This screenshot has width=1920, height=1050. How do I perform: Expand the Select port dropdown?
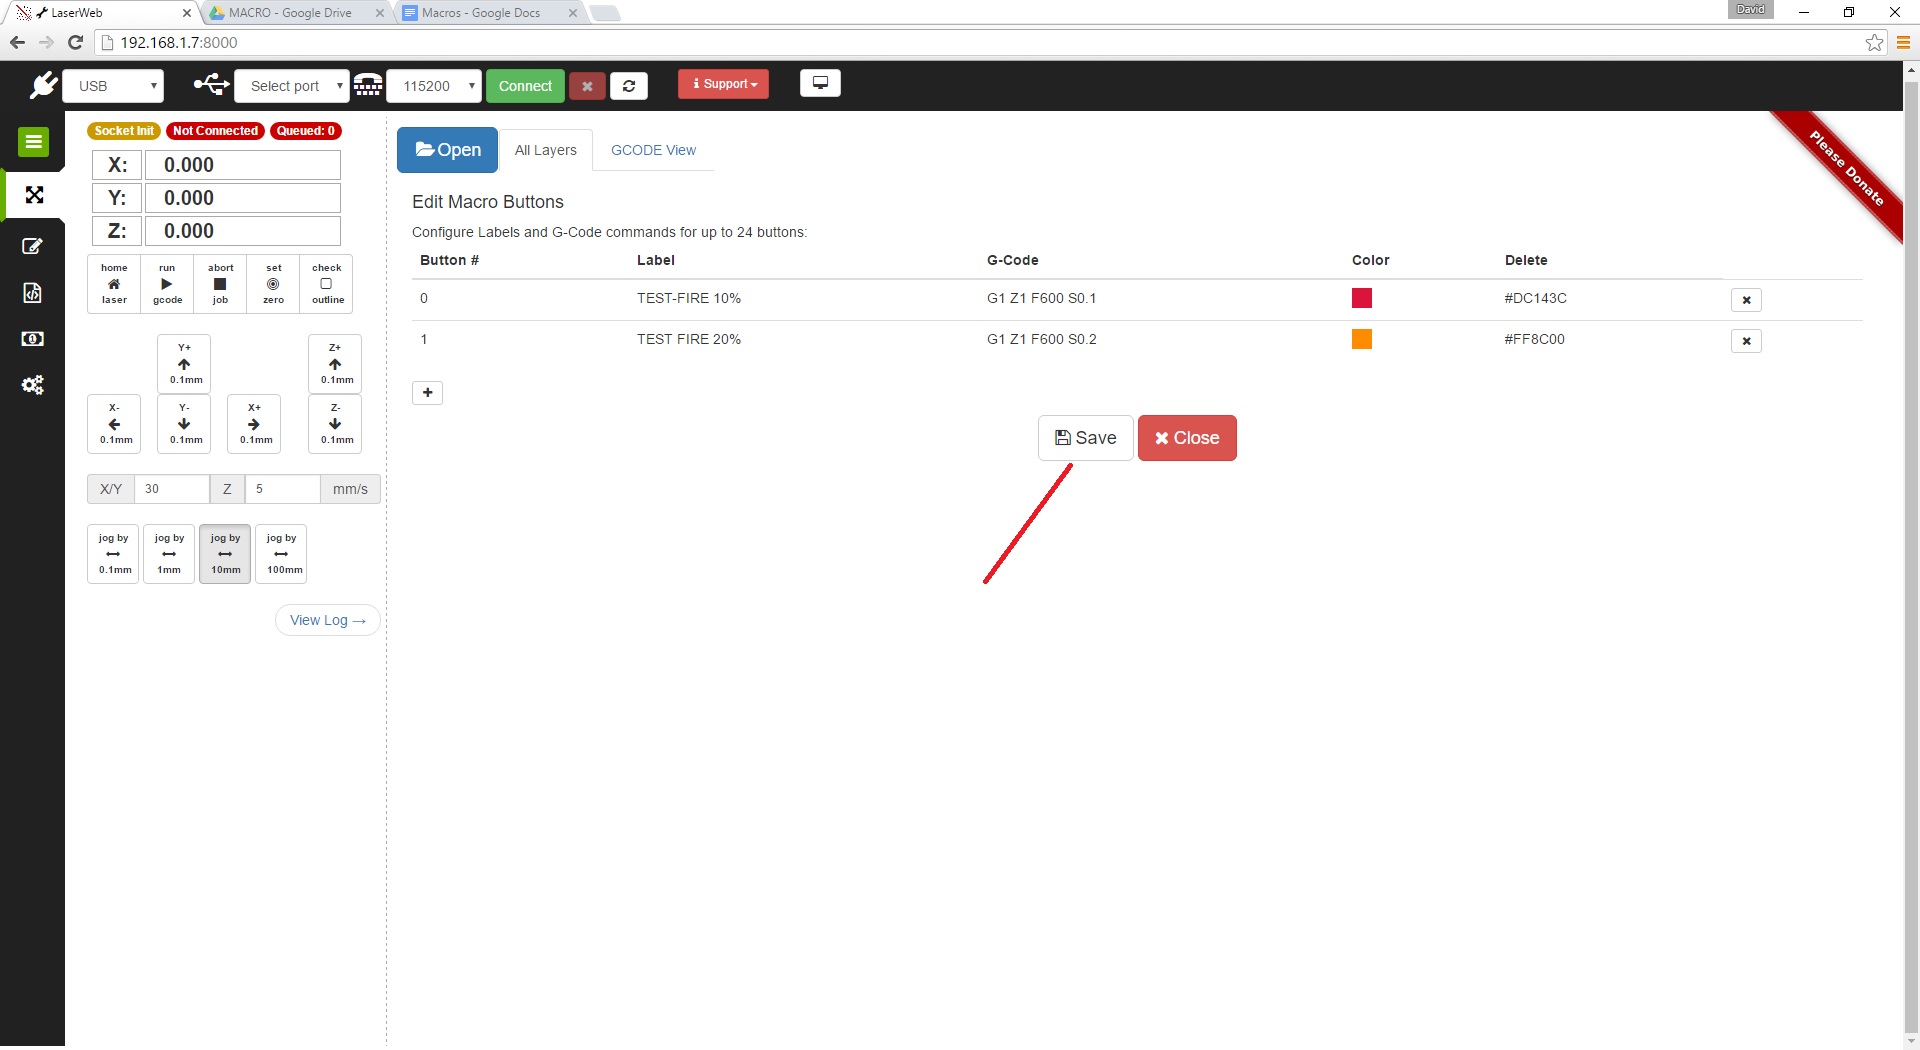click(292, 86)
